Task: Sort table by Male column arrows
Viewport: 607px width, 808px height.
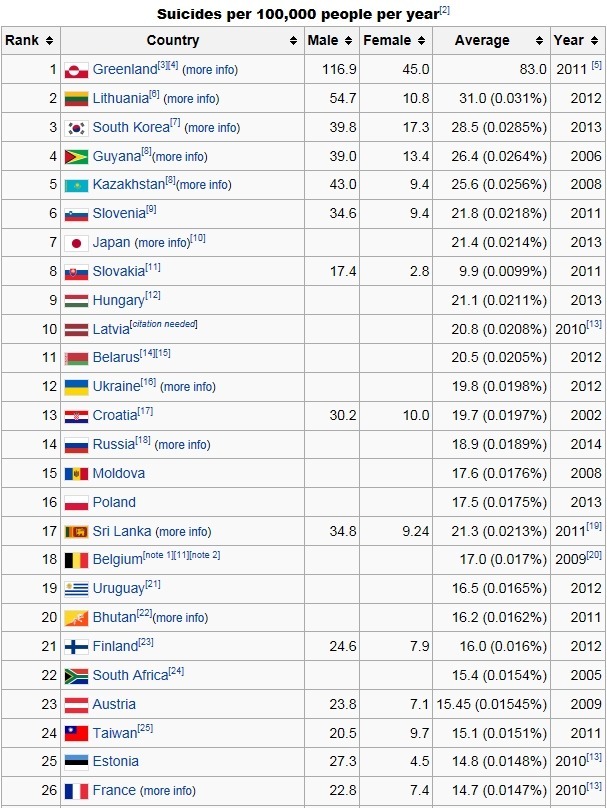Action: pos(349,41)
